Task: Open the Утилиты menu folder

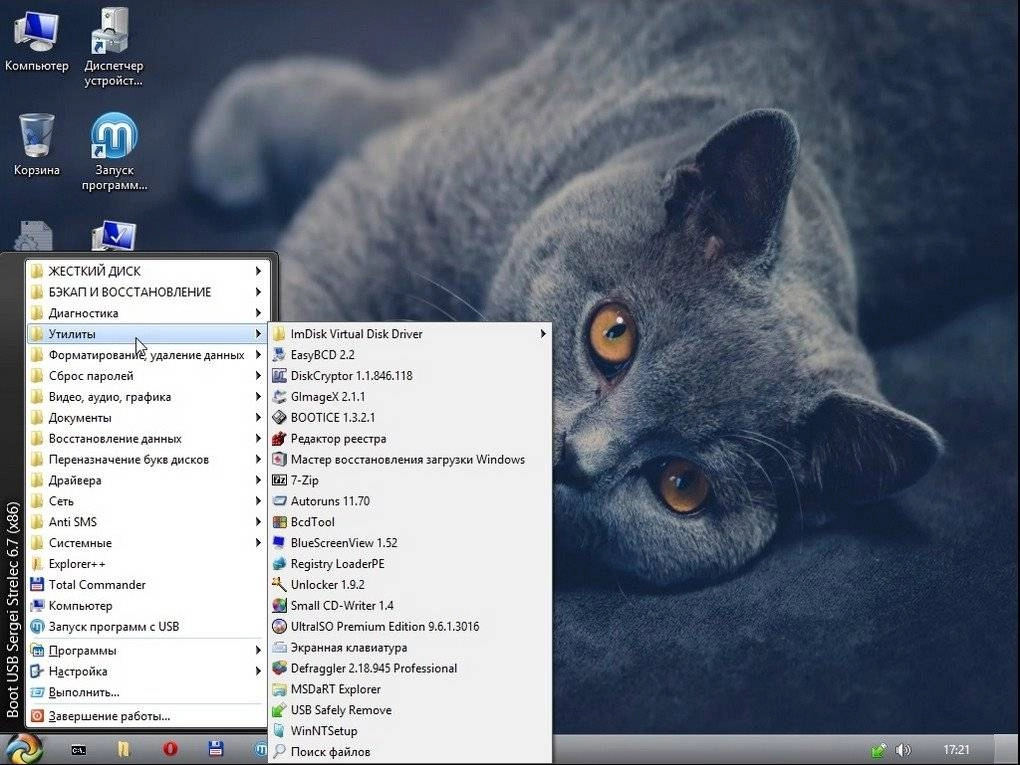Action: pyautogui.click(x=146, y=334)
